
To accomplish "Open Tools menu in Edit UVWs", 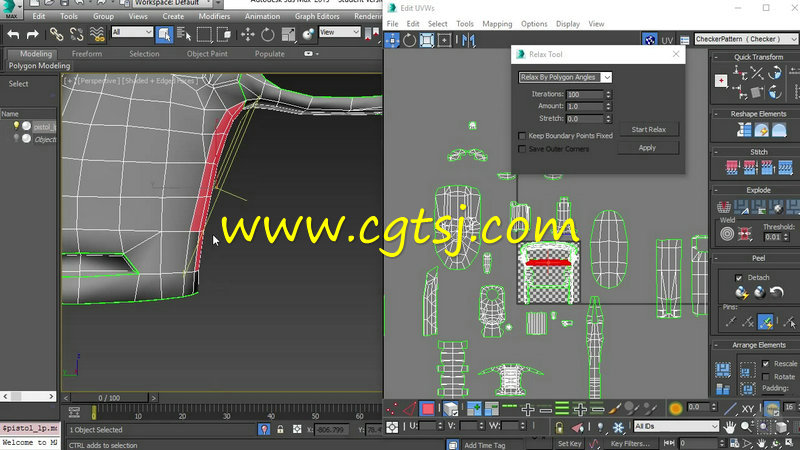I will click(465, 24).
